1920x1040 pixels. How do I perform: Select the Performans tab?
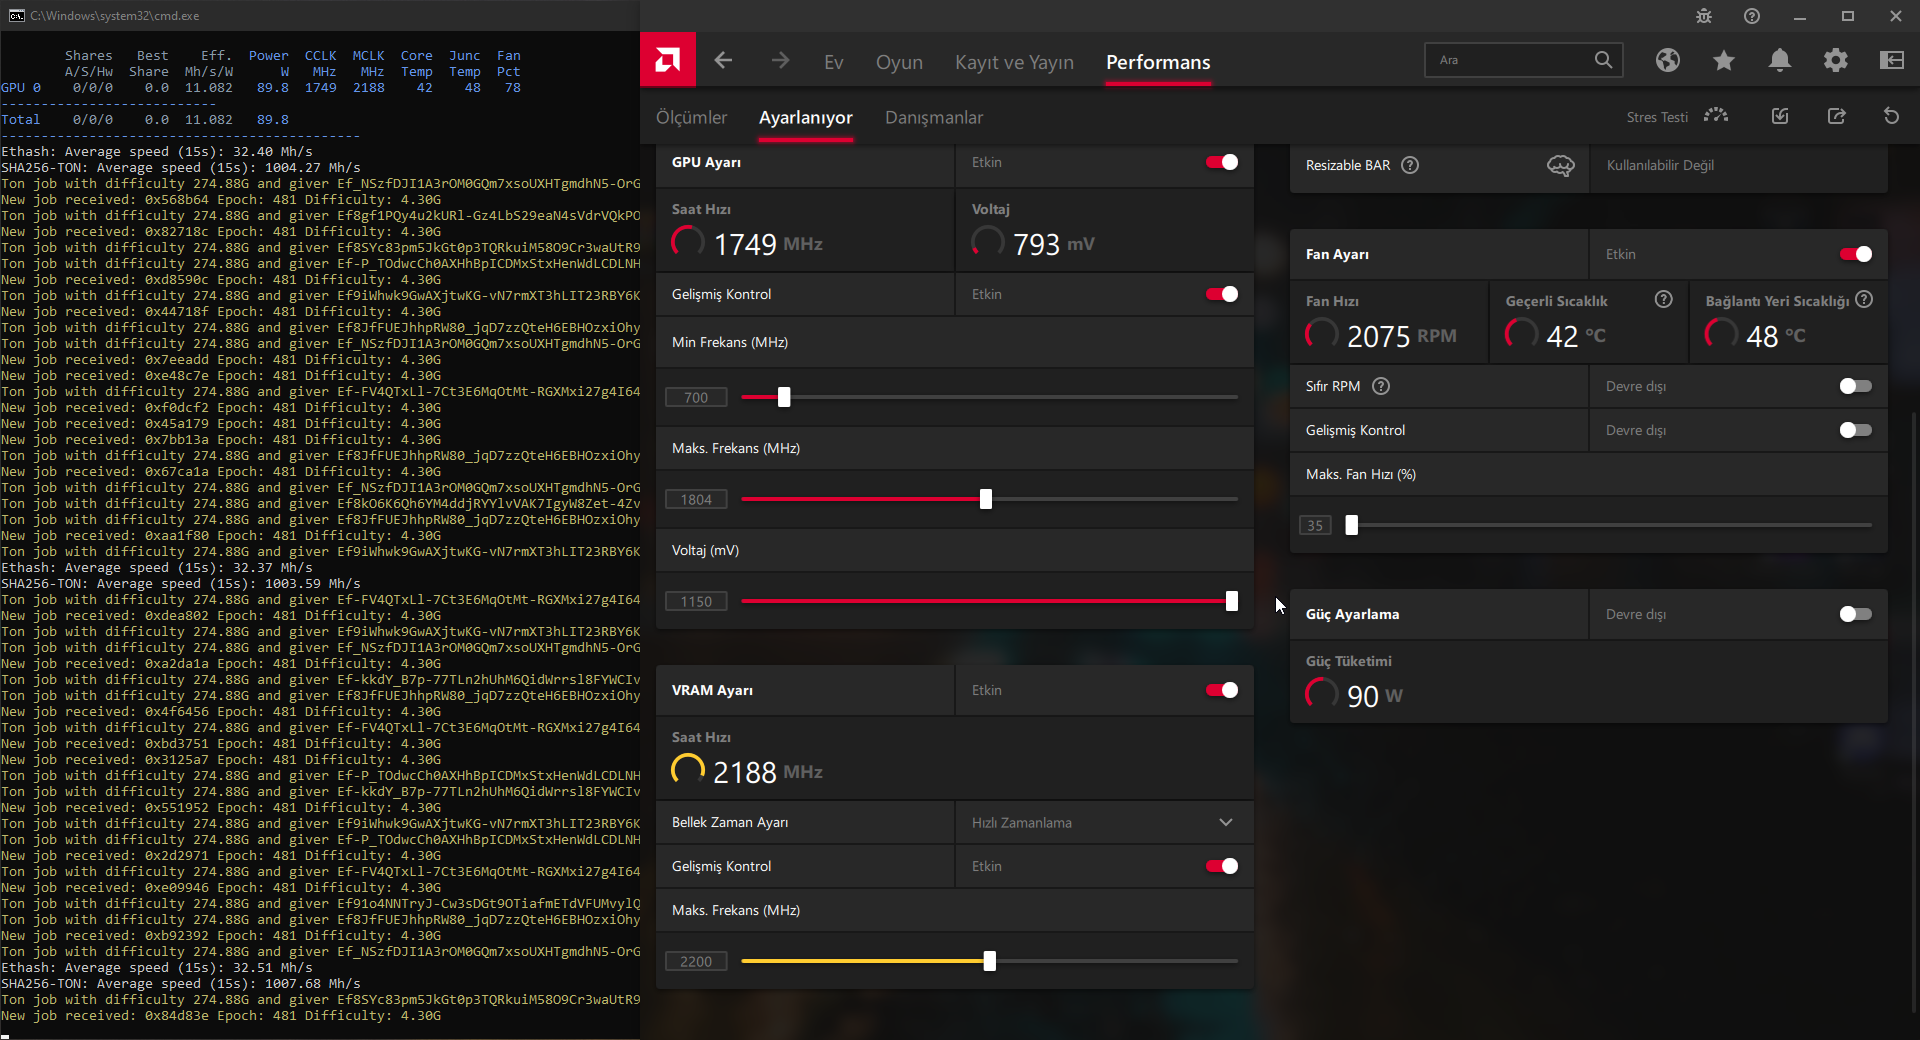pos(1158,62)
